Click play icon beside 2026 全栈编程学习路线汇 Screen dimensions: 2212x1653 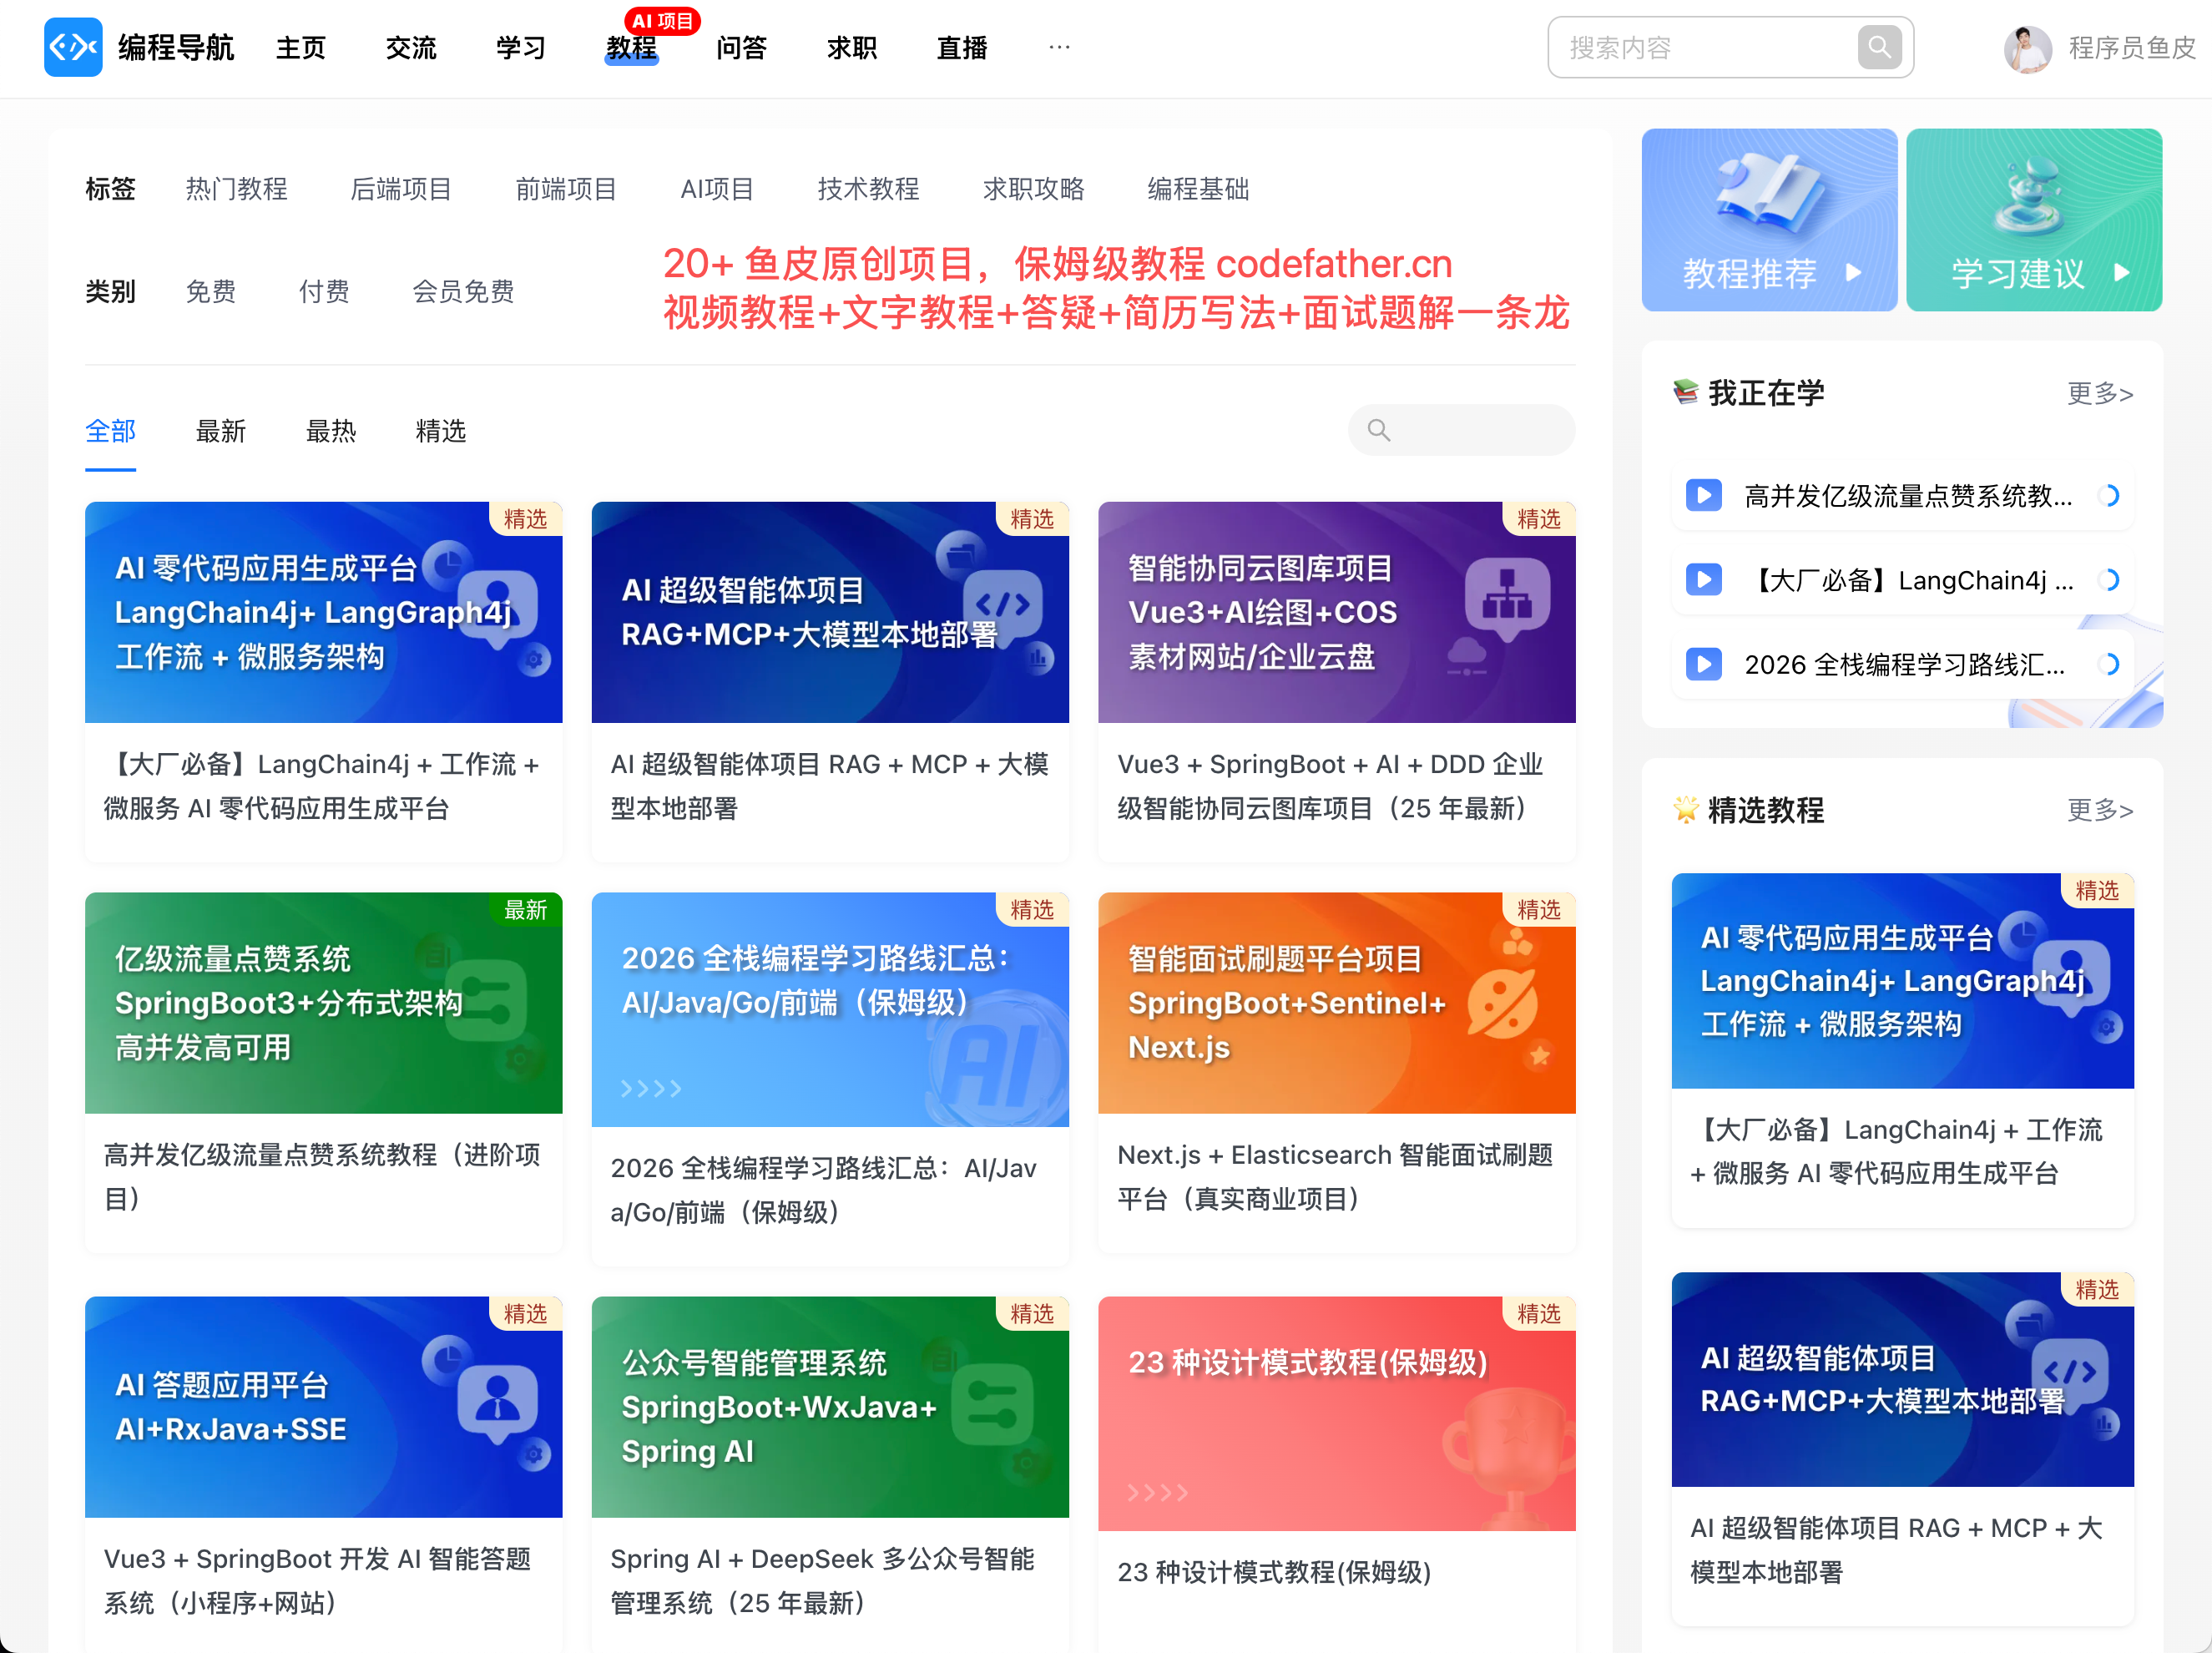pyautogui.click(x=1703, y=664)
